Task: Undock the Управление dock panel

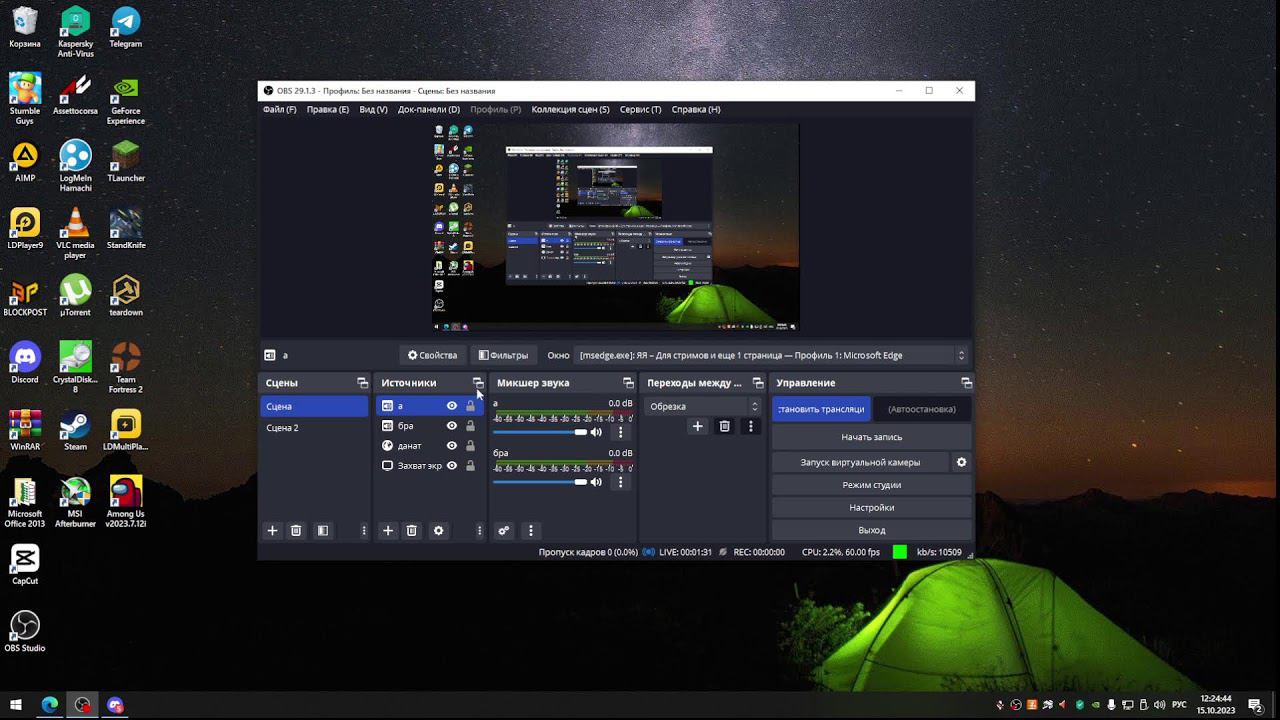Action: pos(966,383)
